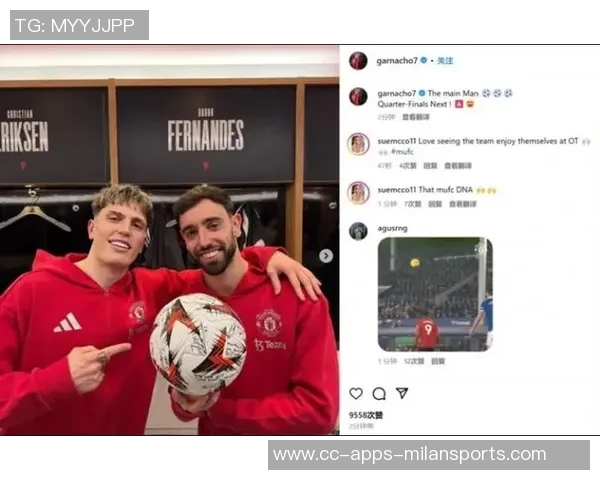The image size is (600, 480).
Task: Open suemcco11 avatar on 'That mufc DNA' comment
Action: pyautogui.click(x=358, y=193)
